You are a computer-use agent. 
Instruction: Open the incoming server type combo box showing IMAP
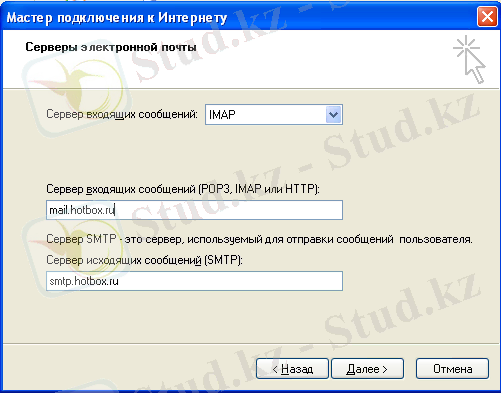coord(274,115)
